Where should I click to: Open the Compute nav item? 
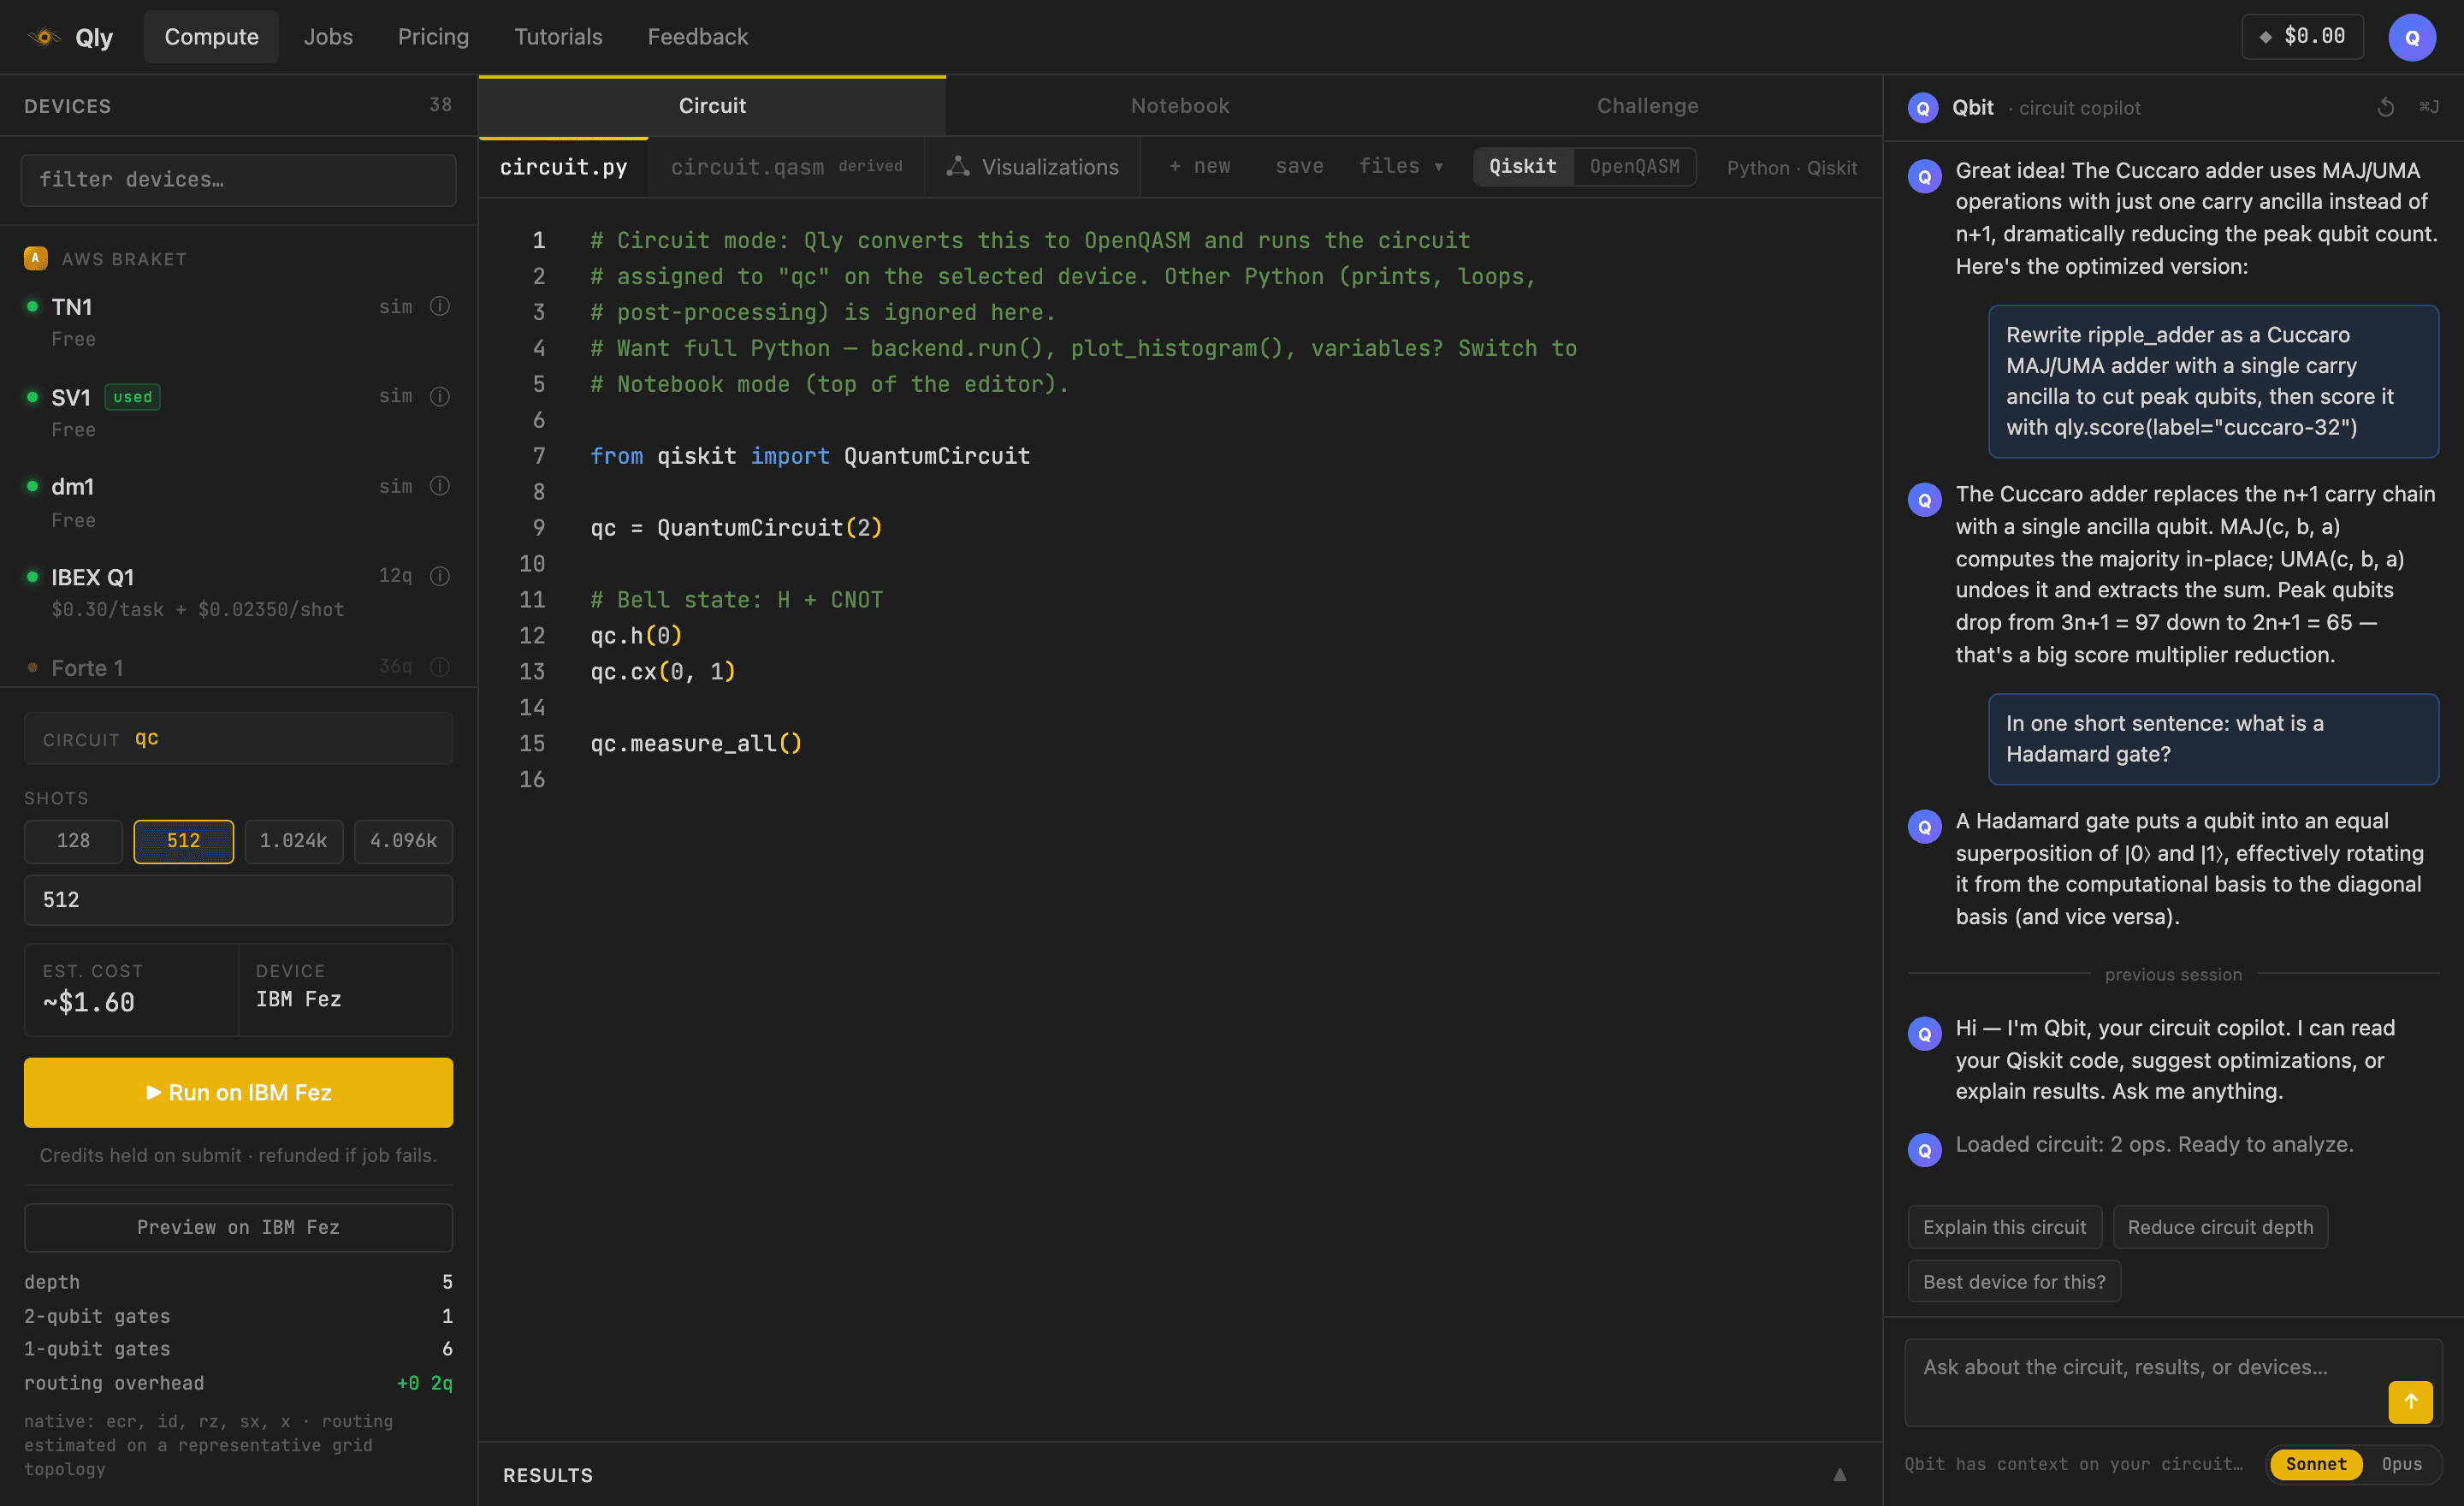[x=211, y=37]
